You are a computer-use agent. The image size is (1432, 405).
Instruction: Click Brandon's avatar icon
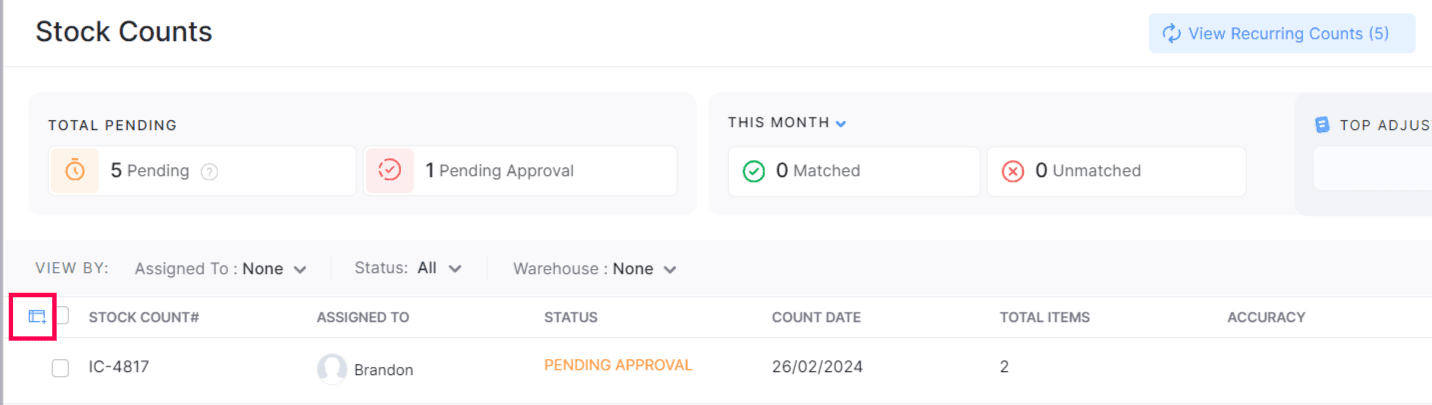tap(332, 369)
